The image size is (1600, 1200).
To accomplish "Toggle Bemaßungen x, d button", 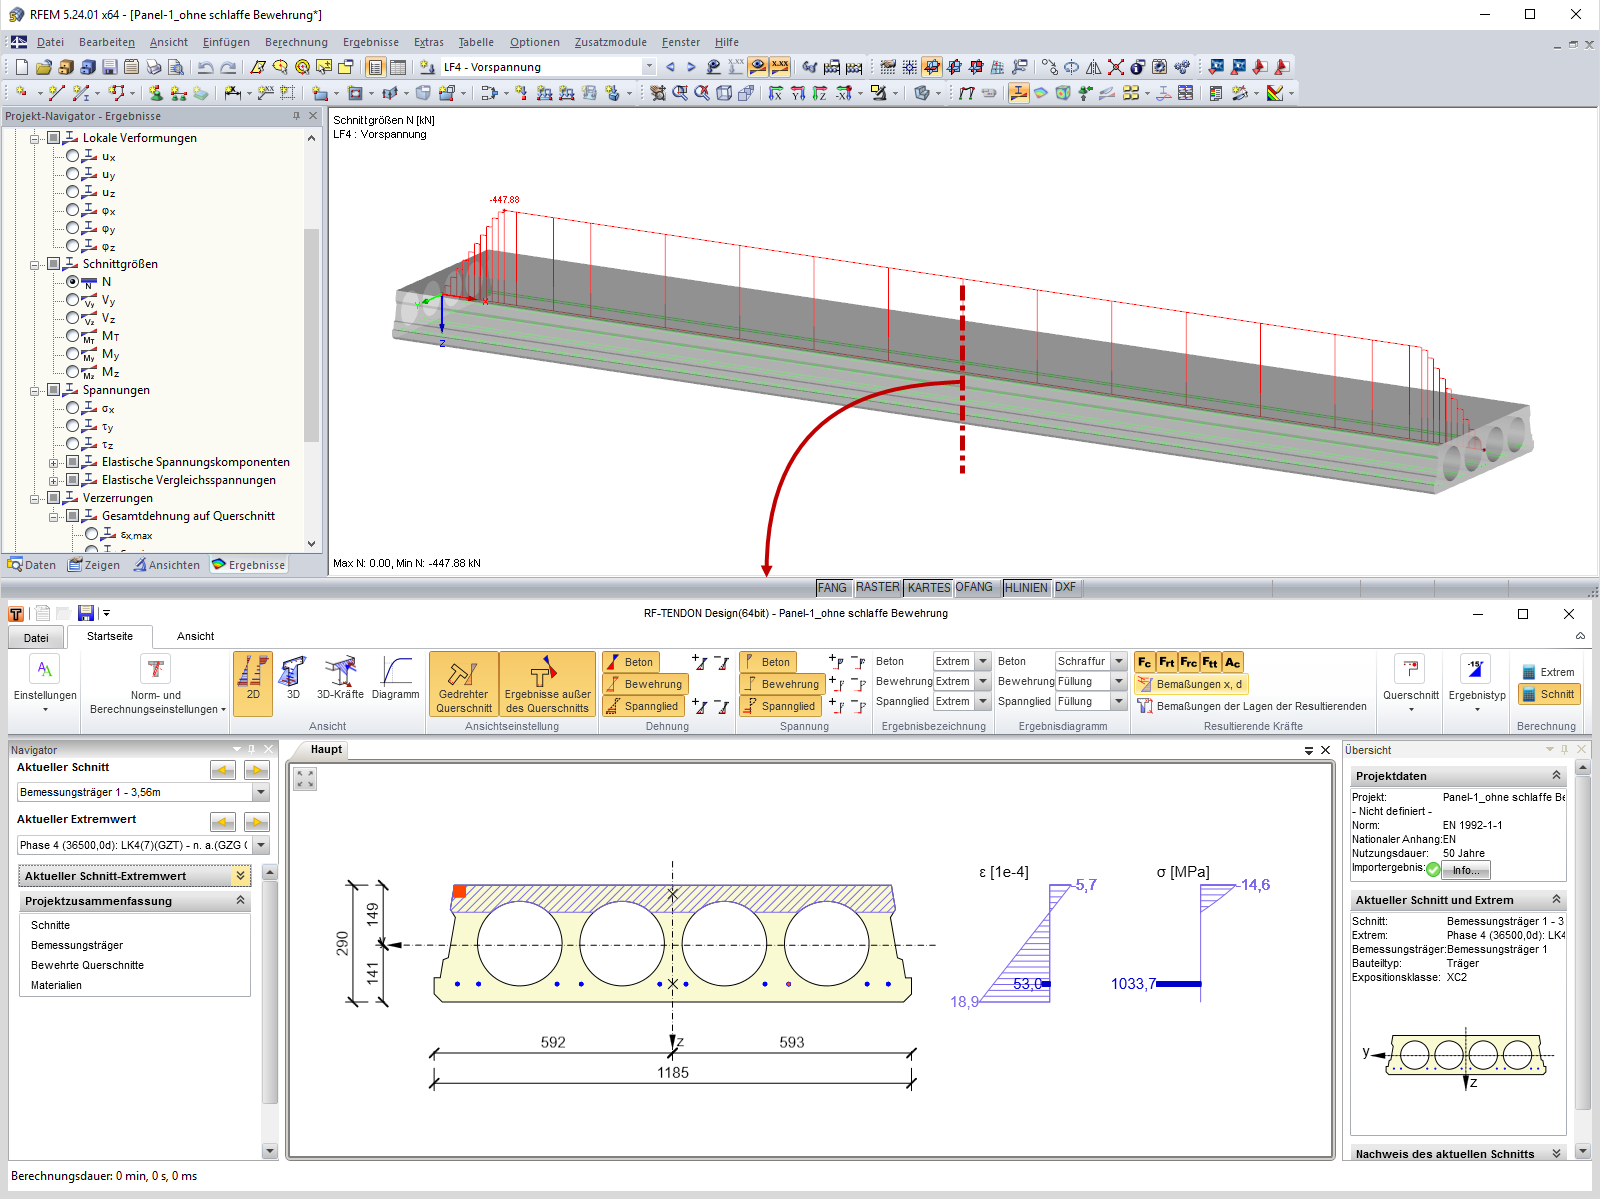I will point(1191,684).
